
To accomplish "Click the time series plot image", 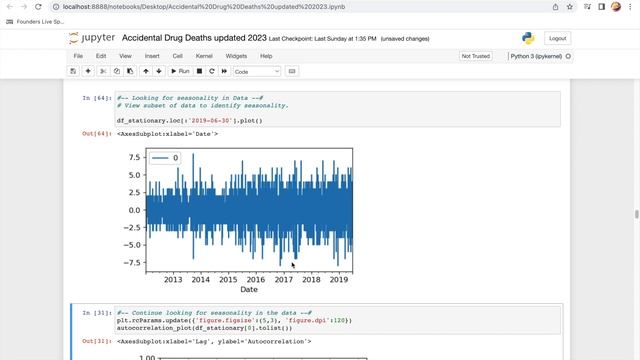I will coord(239,220).
